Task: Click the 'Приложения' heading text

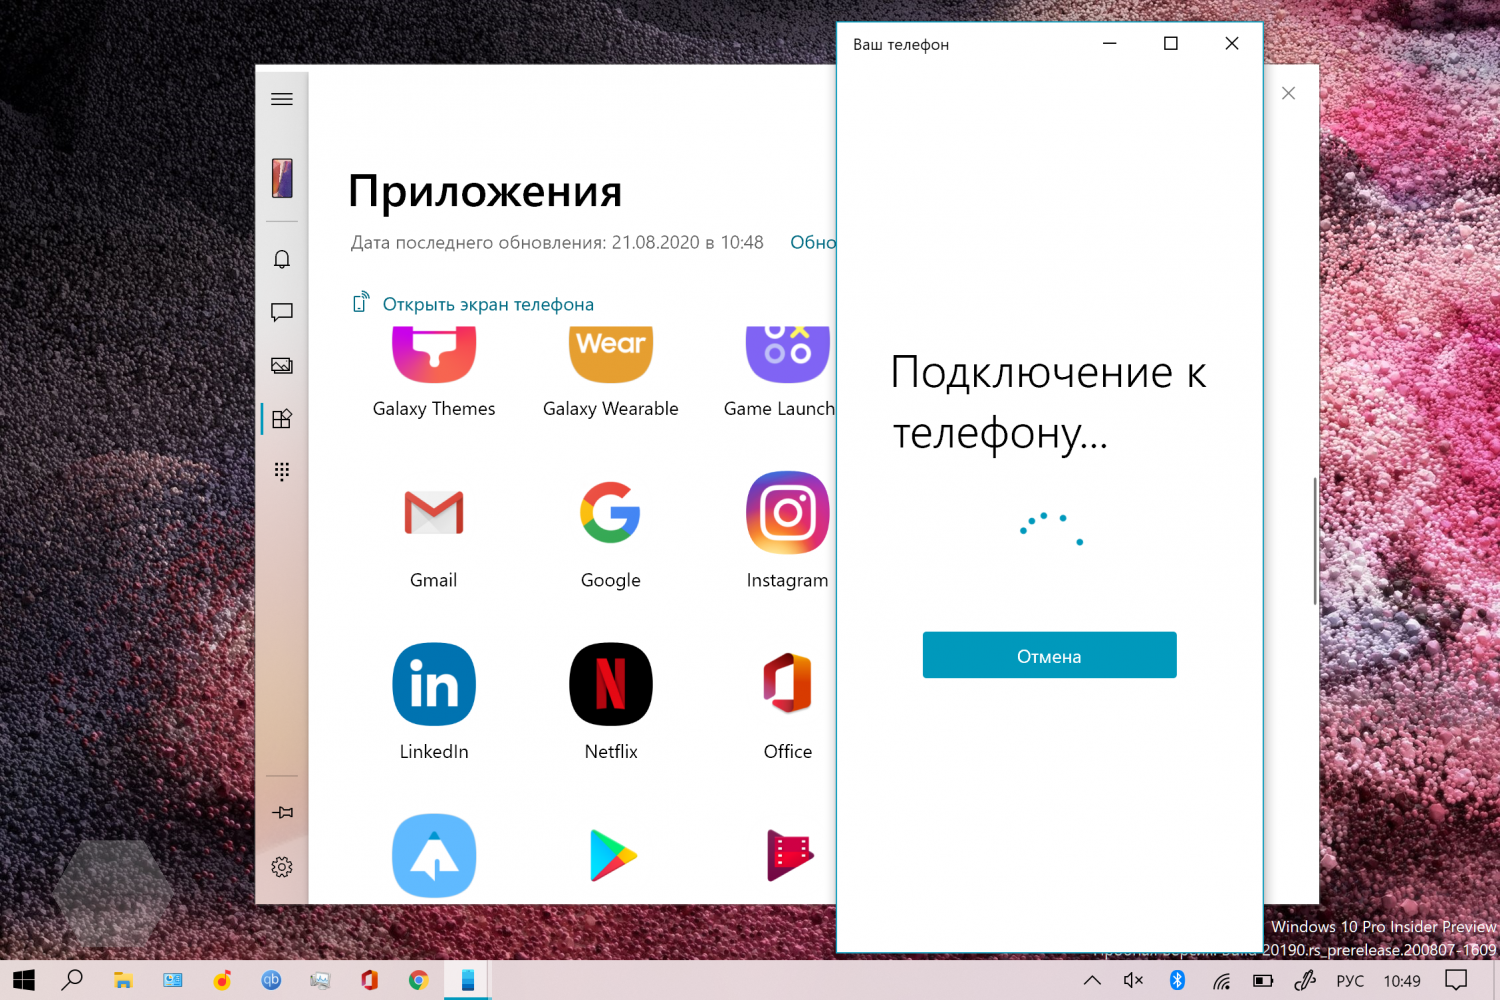Action: 485,190
